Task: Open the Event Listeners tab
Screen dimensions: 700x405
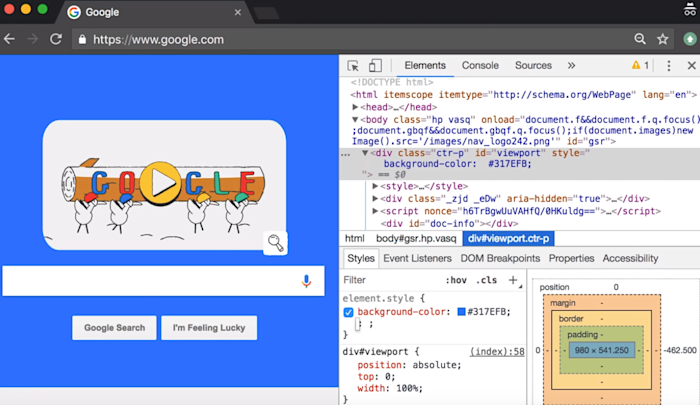Action: click(x=417, y=259)
